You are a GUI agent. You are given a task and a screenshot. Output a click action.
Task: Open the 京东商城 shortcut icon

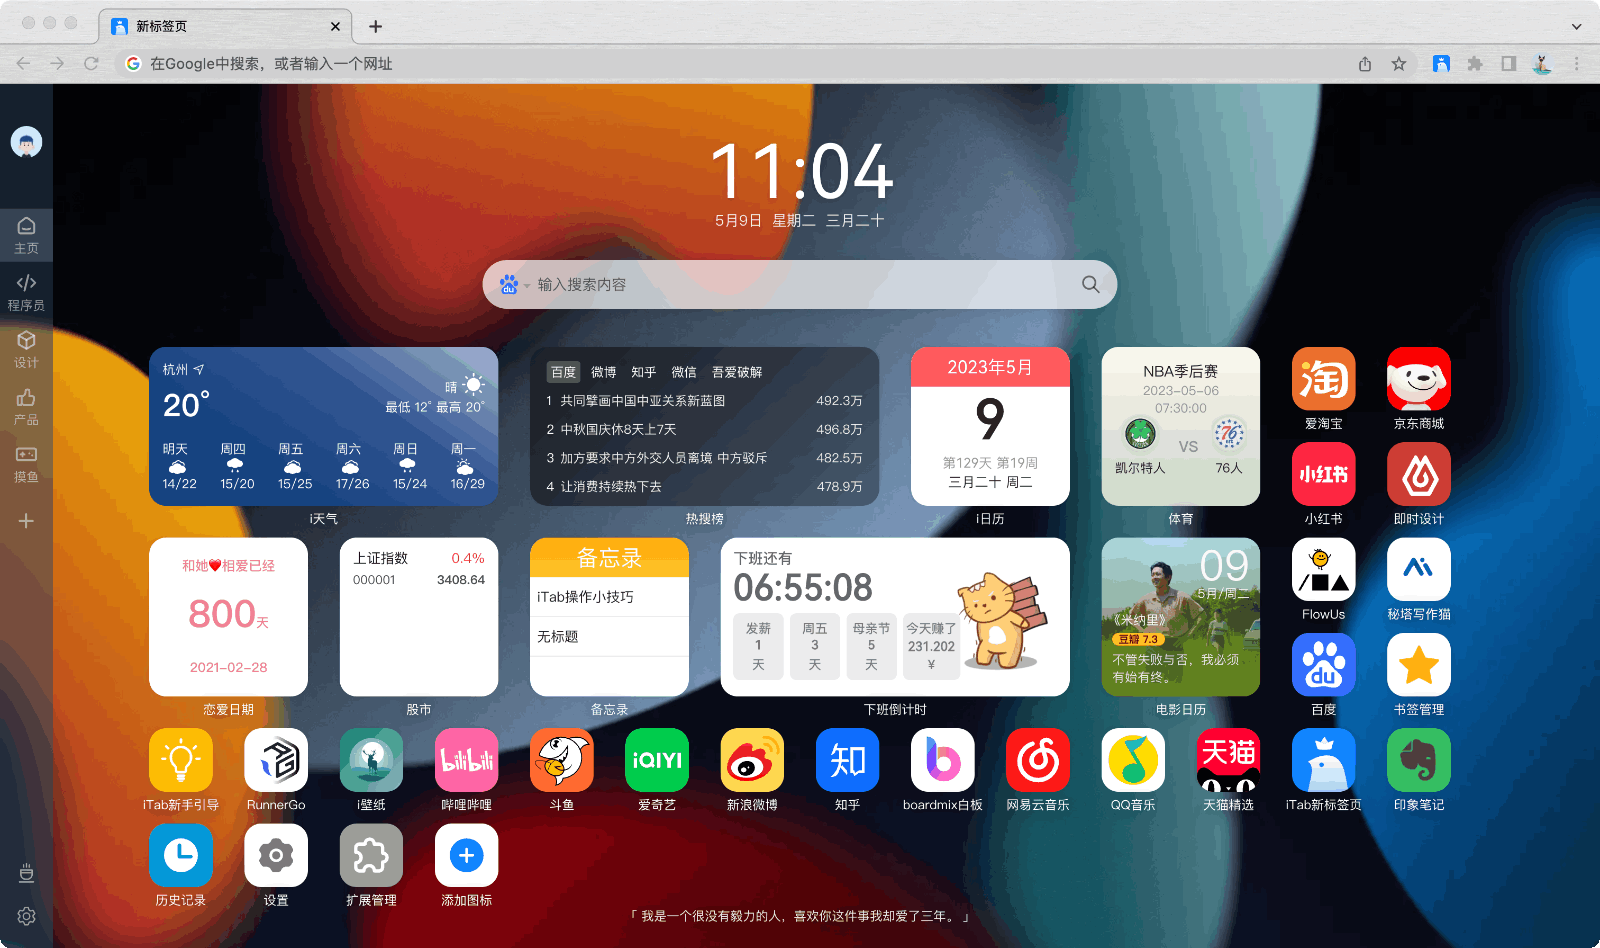pos(1418,379)
